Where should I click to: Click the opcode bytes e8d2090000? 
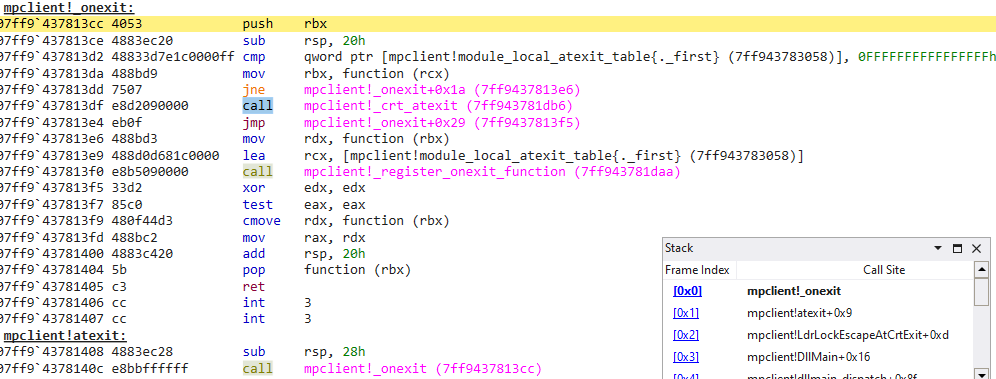pos(150,106)
